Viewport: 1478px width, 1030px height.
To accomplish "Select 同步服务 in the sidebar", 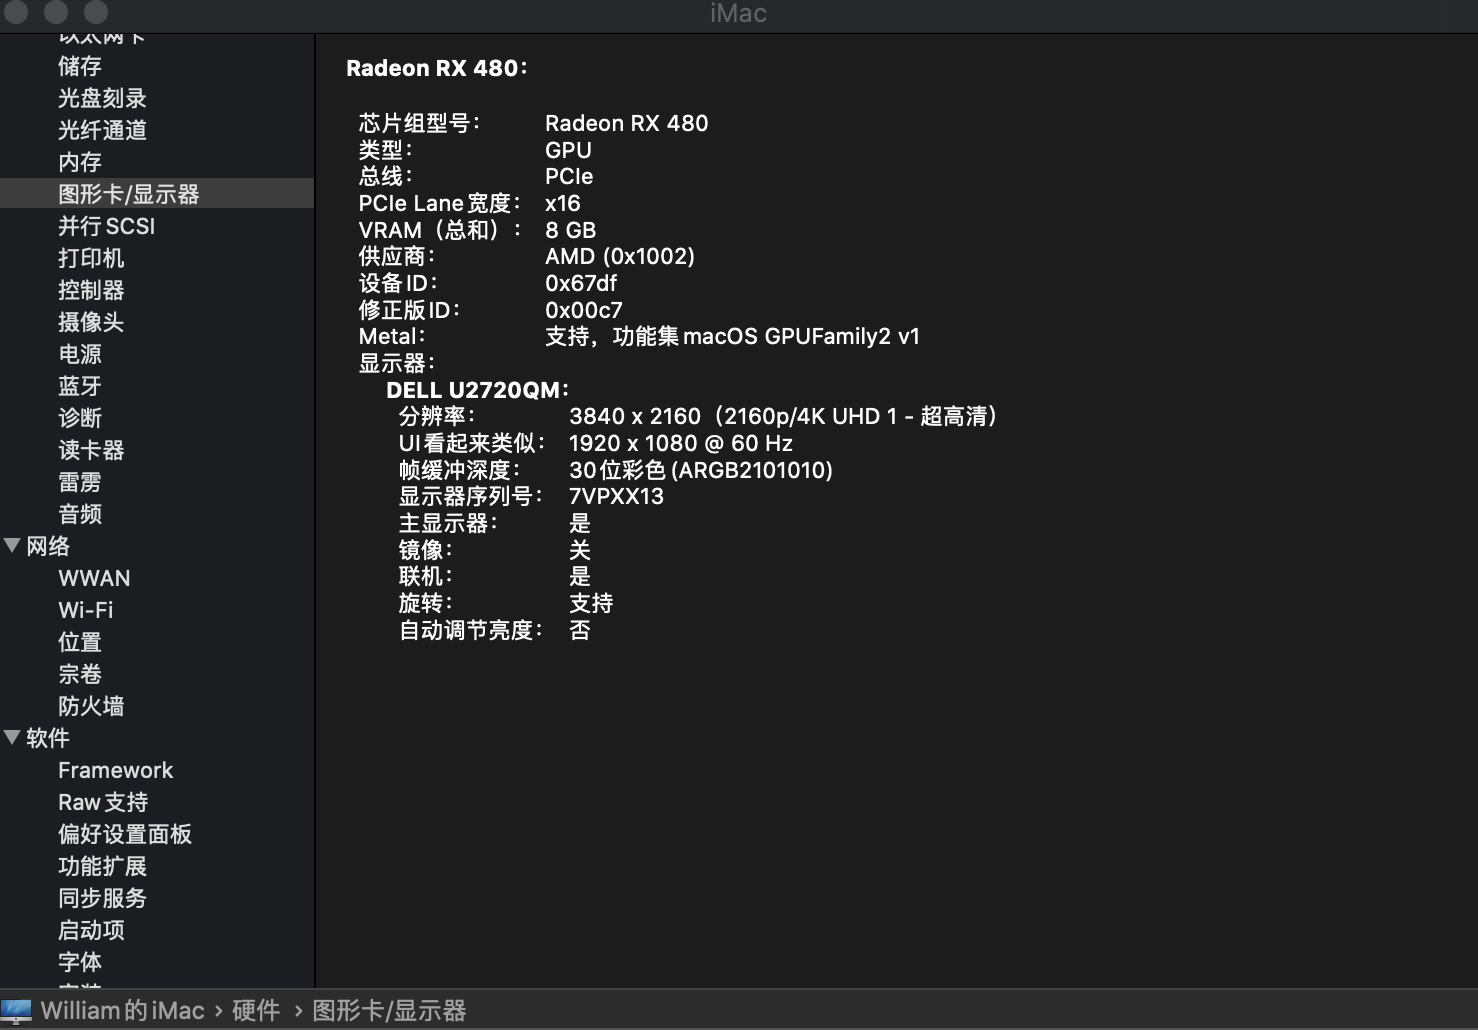I will tap(102, 898).
